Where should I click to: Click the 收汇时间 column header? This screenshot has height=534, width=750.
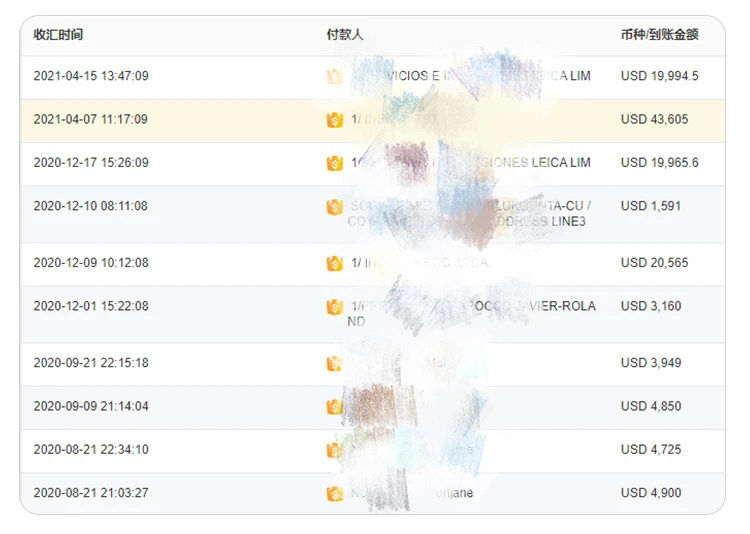tap(58, 35)
